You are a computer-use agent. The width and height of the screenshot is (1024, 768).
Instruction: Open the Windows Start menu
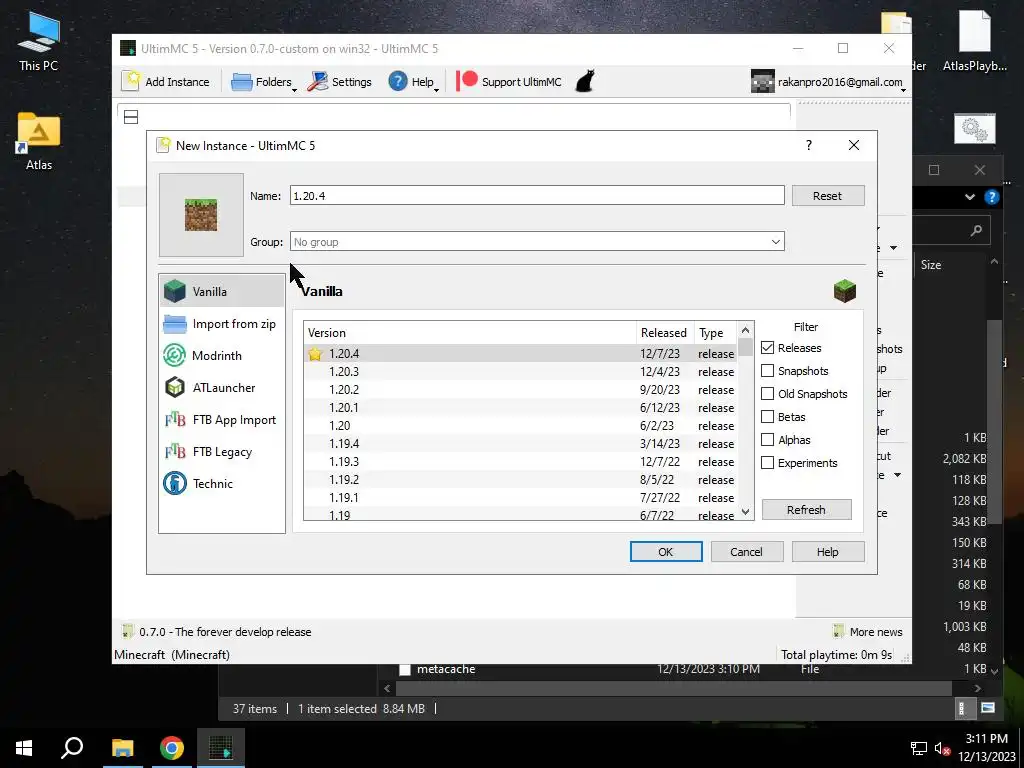tap(24, 748)
